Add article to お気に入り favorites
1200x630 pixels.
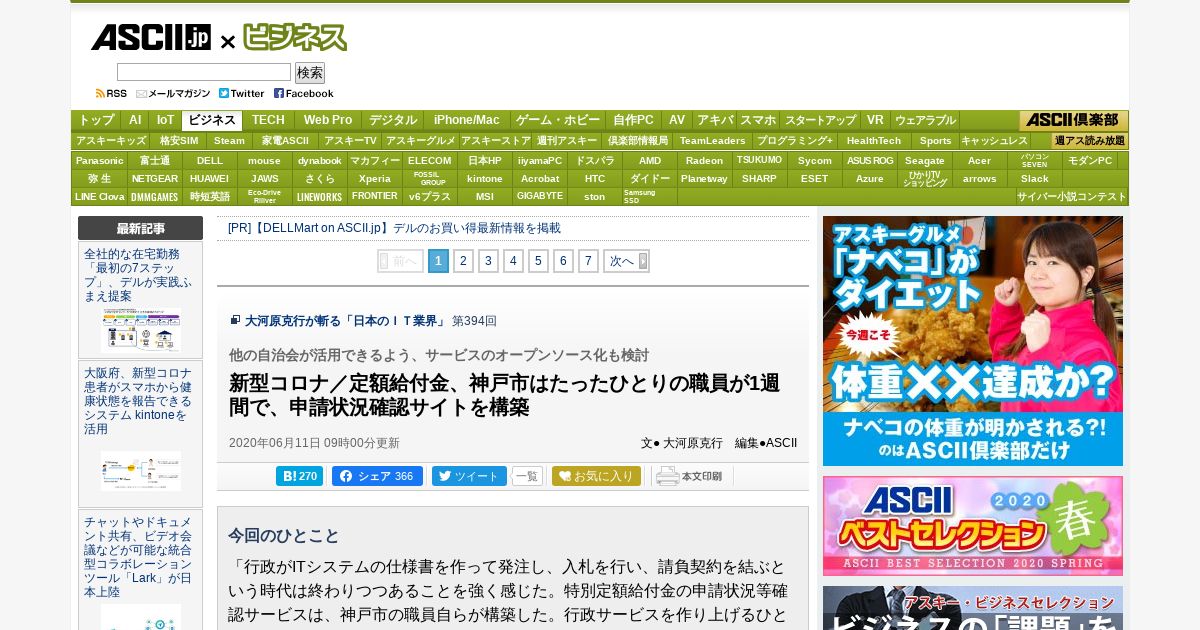coord(596,476)
